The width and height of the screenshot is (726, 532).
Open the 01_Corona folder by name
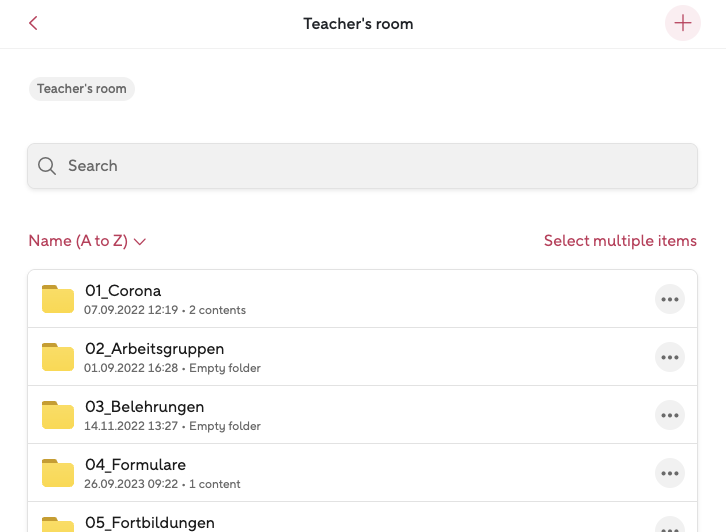tap(123, 291)
